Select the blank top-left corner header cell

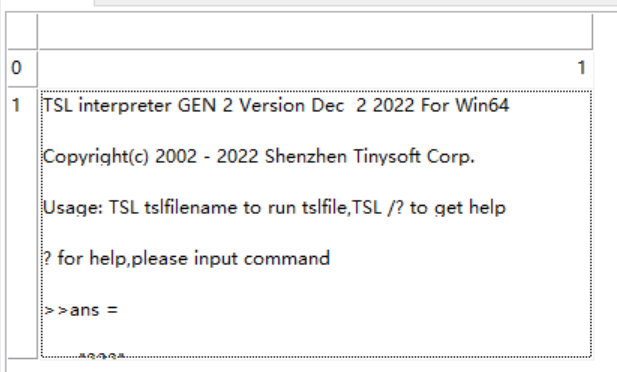22,31
